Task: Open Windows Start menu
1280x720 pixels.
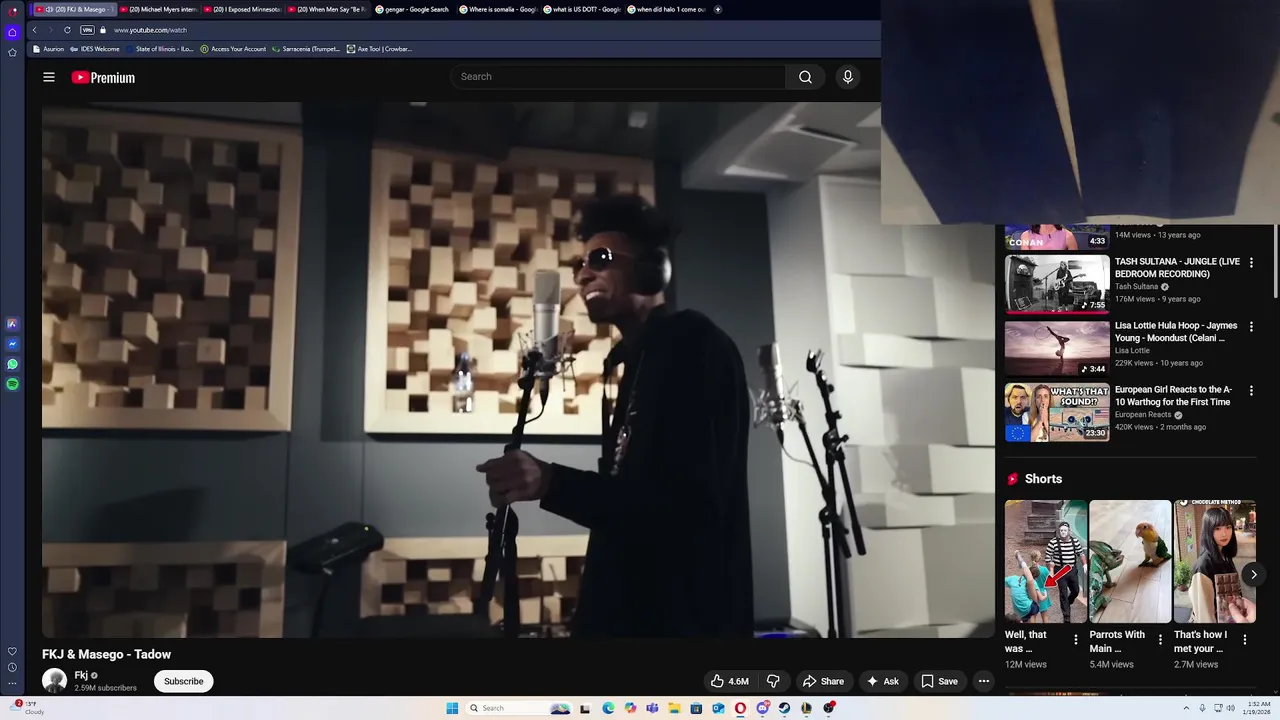Action: 452,708
